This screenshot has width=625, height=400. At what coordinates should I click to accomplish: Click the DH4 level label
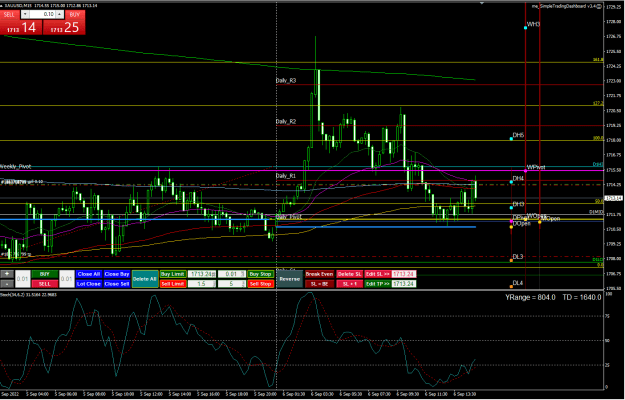518,178
